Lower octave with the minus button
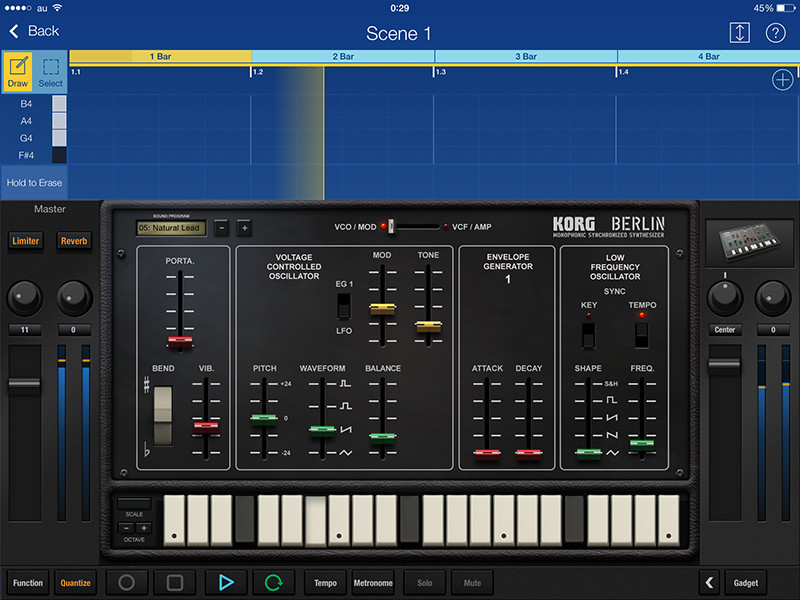 tap(126, 528)
